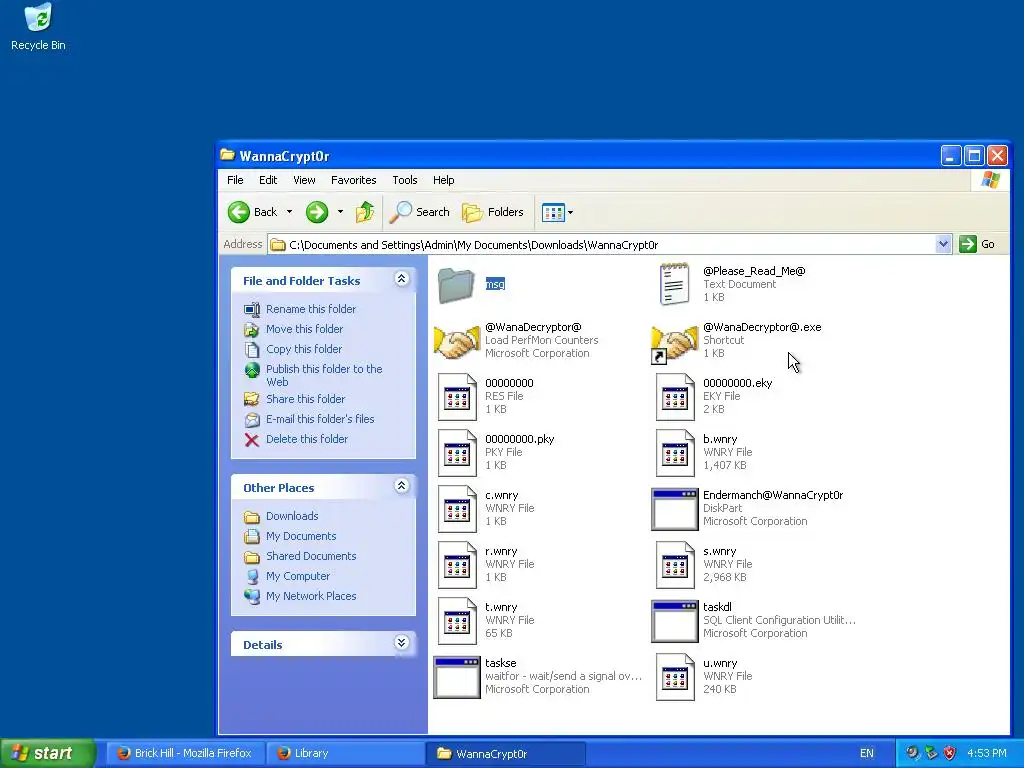The width and height of the screenshot is (1024, 768).
Task: Click the taskbar clock showing 4:53 PM
Action: (x=987, y=754)
